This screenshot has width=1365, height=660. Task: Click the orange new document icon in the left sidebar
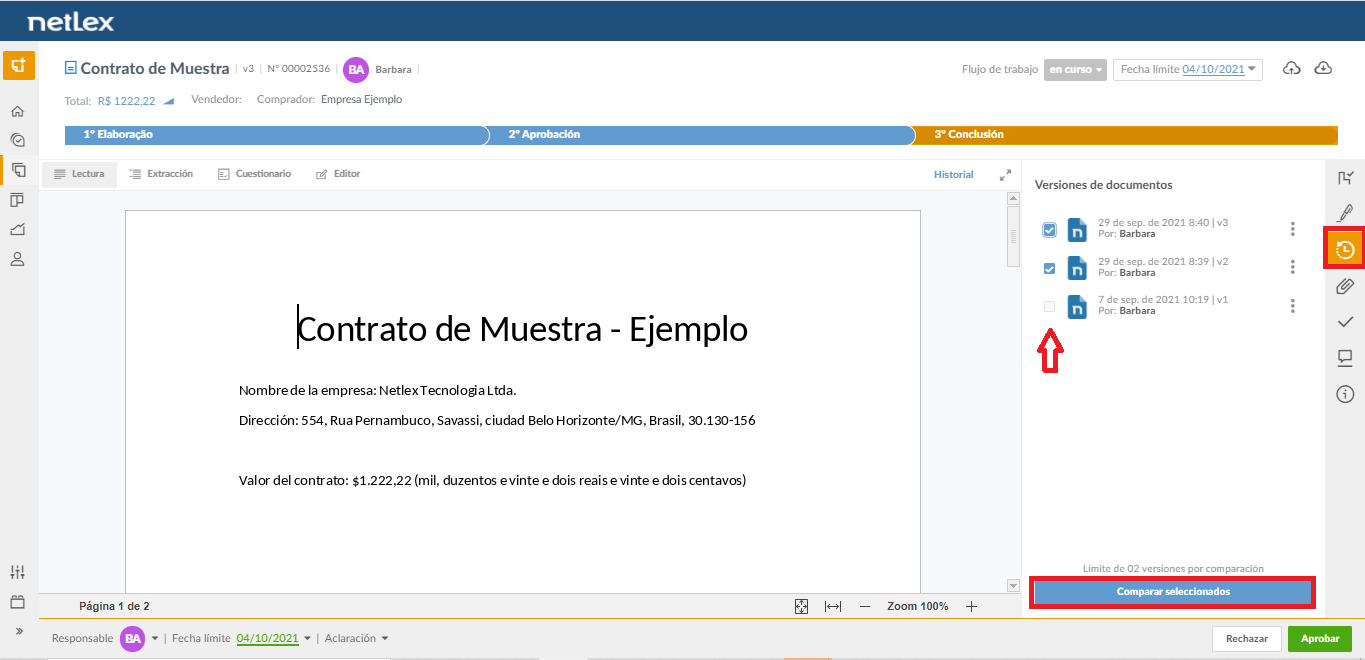[18, 66]
